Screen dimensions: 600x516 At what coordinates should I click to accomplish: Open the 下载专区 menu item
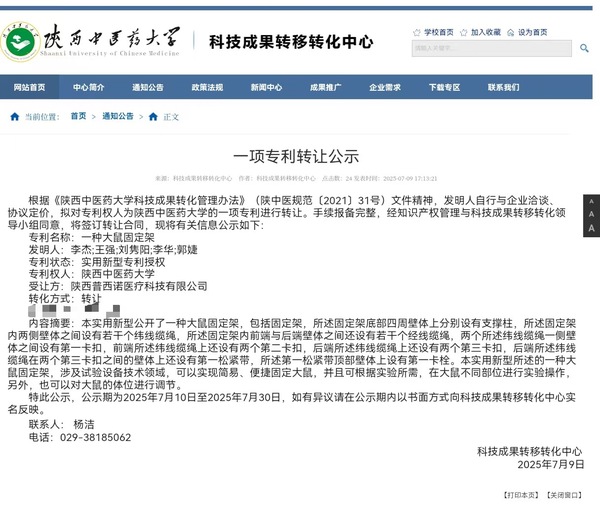point(444,87)
